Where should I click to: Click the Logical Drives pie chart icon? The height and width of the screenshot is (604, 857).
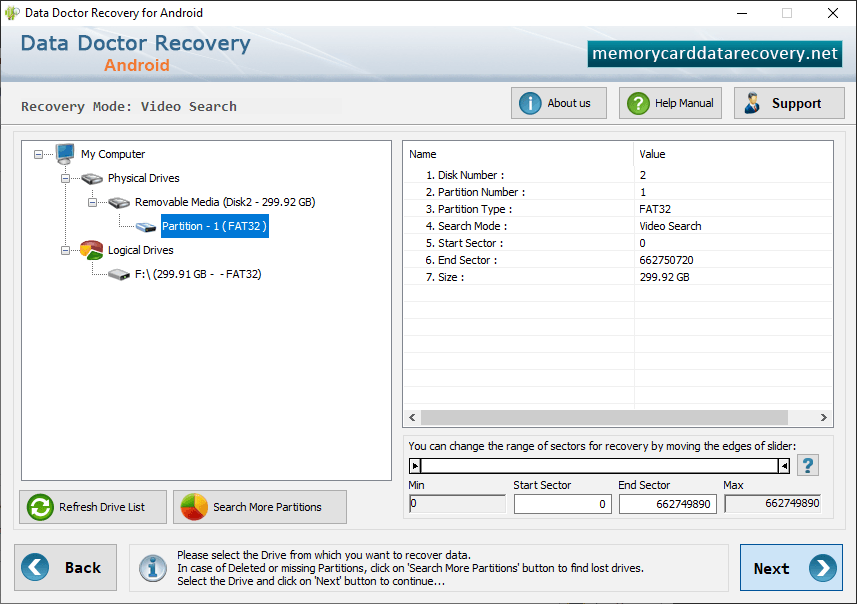[x=91, y=250]
